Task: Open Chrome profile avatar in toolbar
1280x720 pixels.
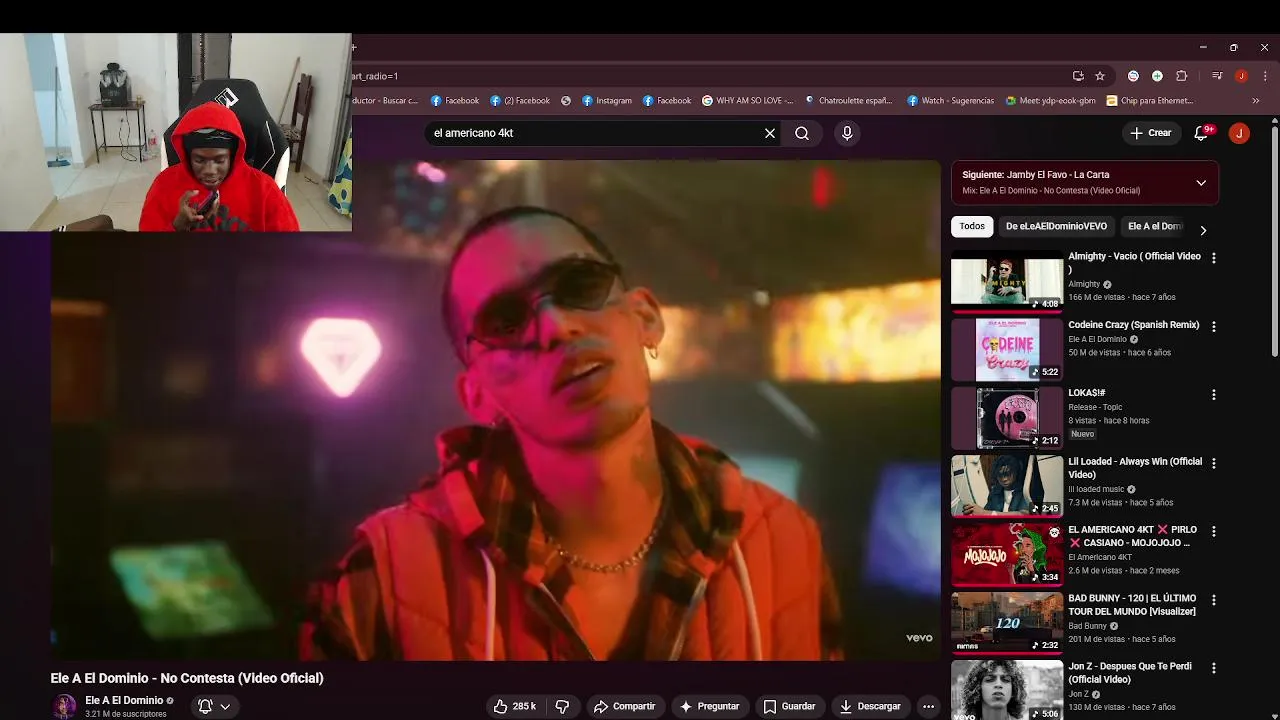Action: point(1241,76)
